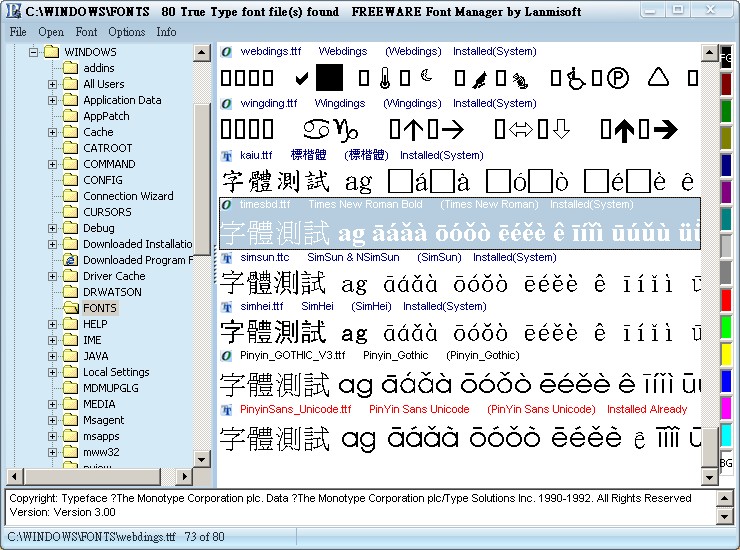The image size is (740, 550).
Task: Click font list scroll down arrow
Action: [x=709, y=477]
